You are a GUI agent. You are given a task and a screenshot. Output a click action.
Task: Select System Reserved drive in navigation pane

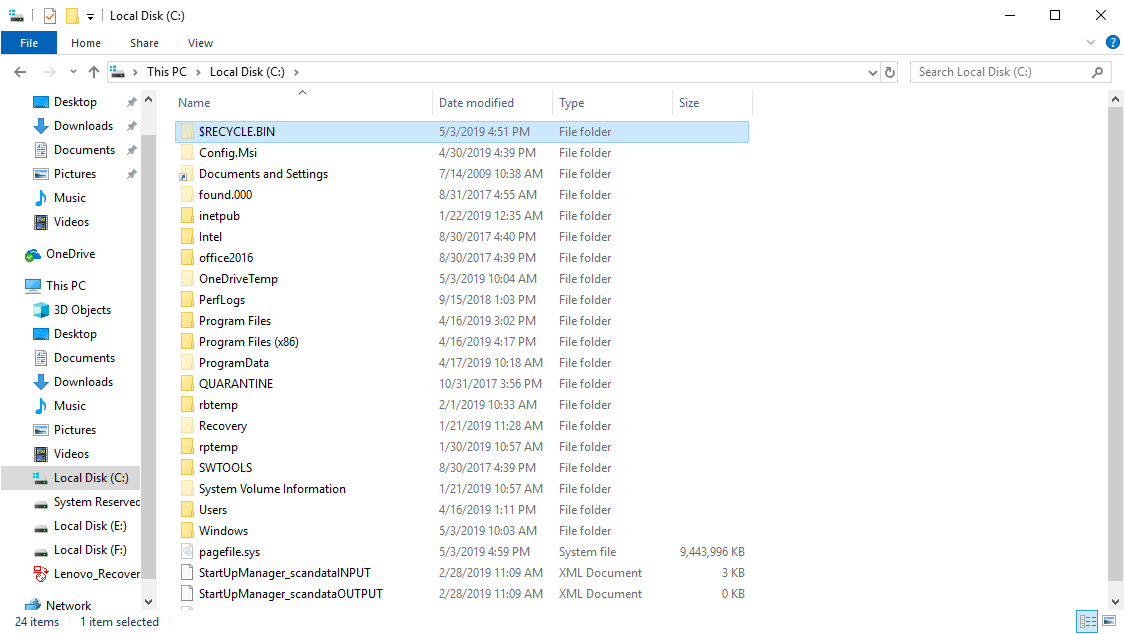96,502
